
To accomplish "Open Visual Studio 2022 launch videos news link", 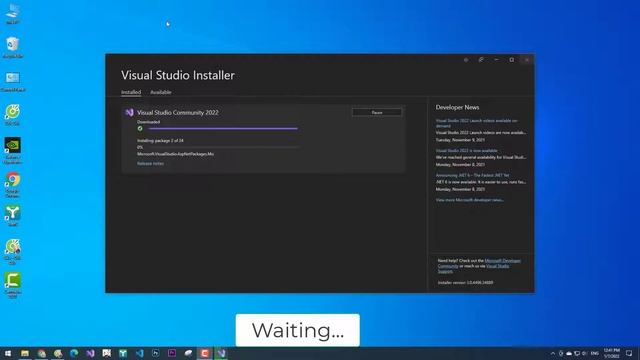I will click(x=476, y=123).
